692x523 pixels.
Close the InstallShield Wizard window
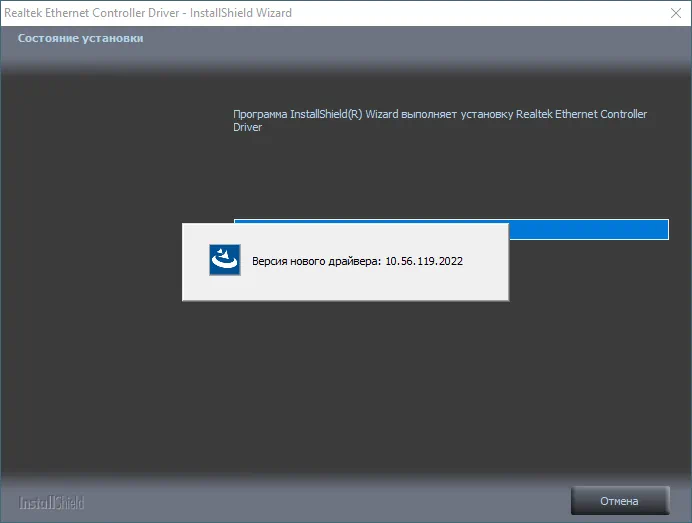click(x=676, y=13)
